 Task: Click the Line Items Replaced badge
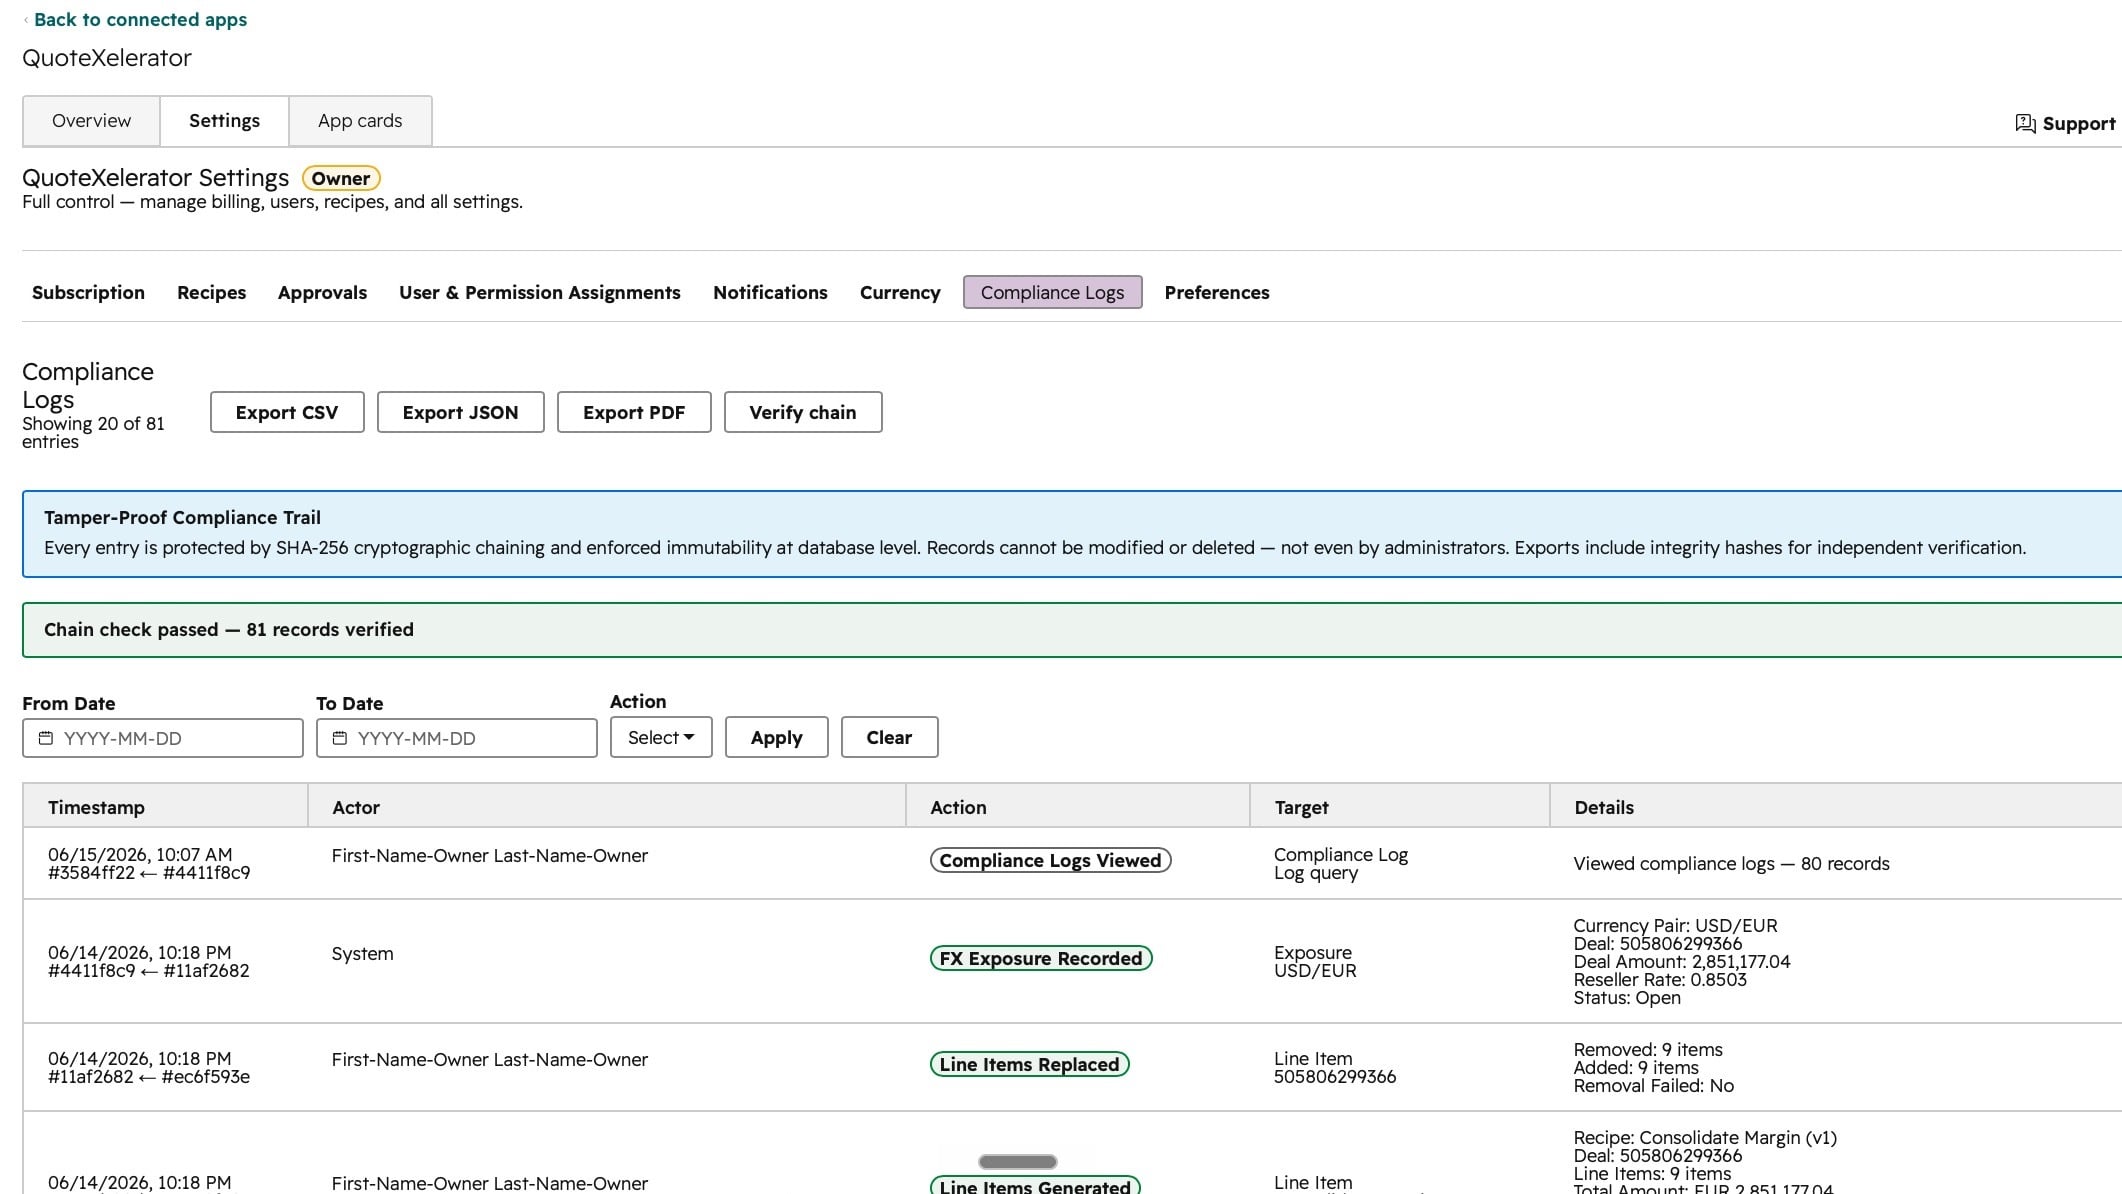coord(1029,1064)
